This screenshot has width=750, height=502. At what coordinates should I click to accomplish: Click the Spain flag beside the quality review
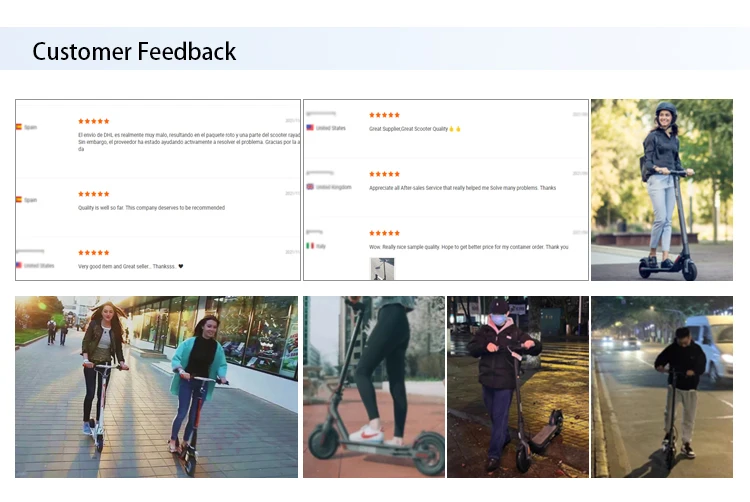click(x=19, y=200)
